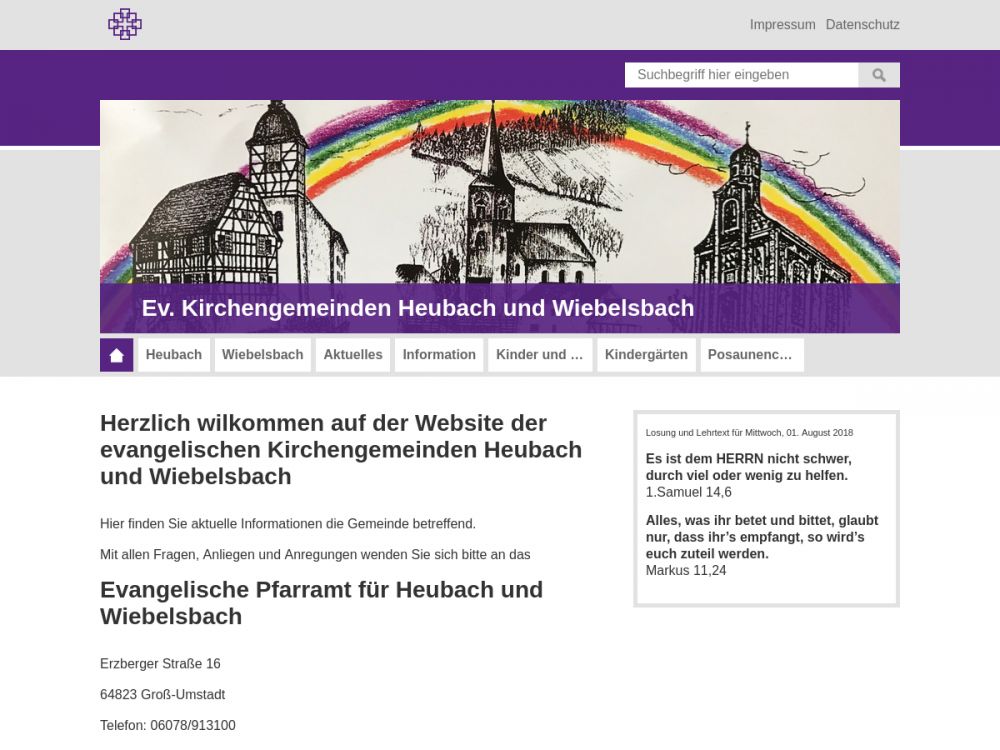
Task: Click the phone number 06078/913100
Action: tap(168, 725)
